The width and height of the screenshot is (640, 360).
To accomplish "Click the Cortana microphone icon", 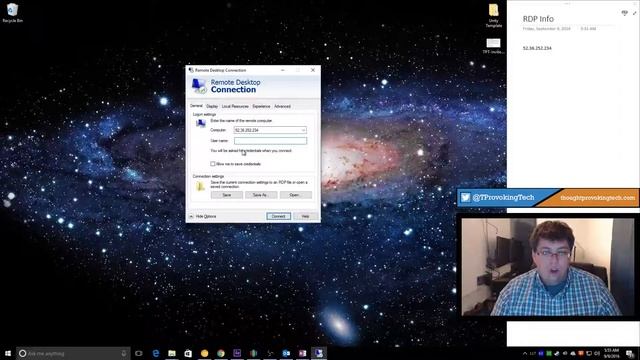I will pos(124,353).
